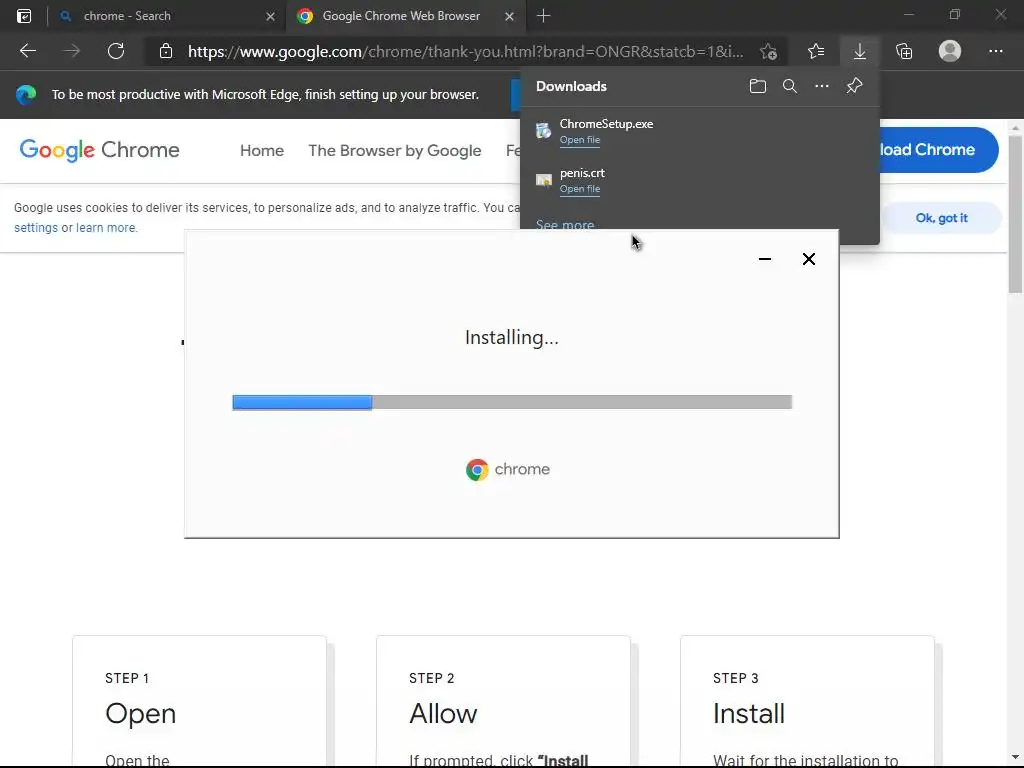Dismiss cookie notice with Ok, got it
Image resolution: width=1024 pixels, height=768 pixels.
click(x=941, y=218)
